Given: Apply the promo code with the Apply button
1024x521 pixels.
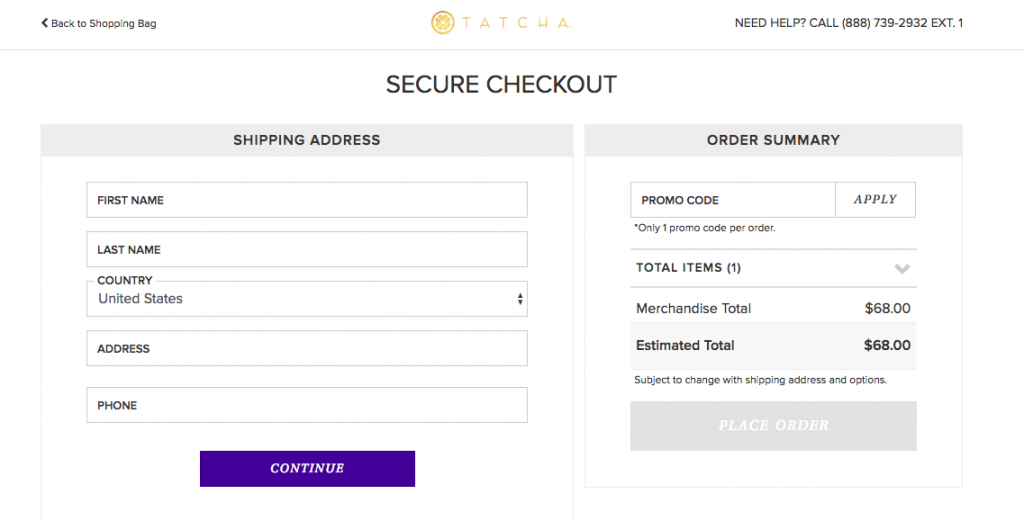Looking at the screenshot, I should (875, 199).
